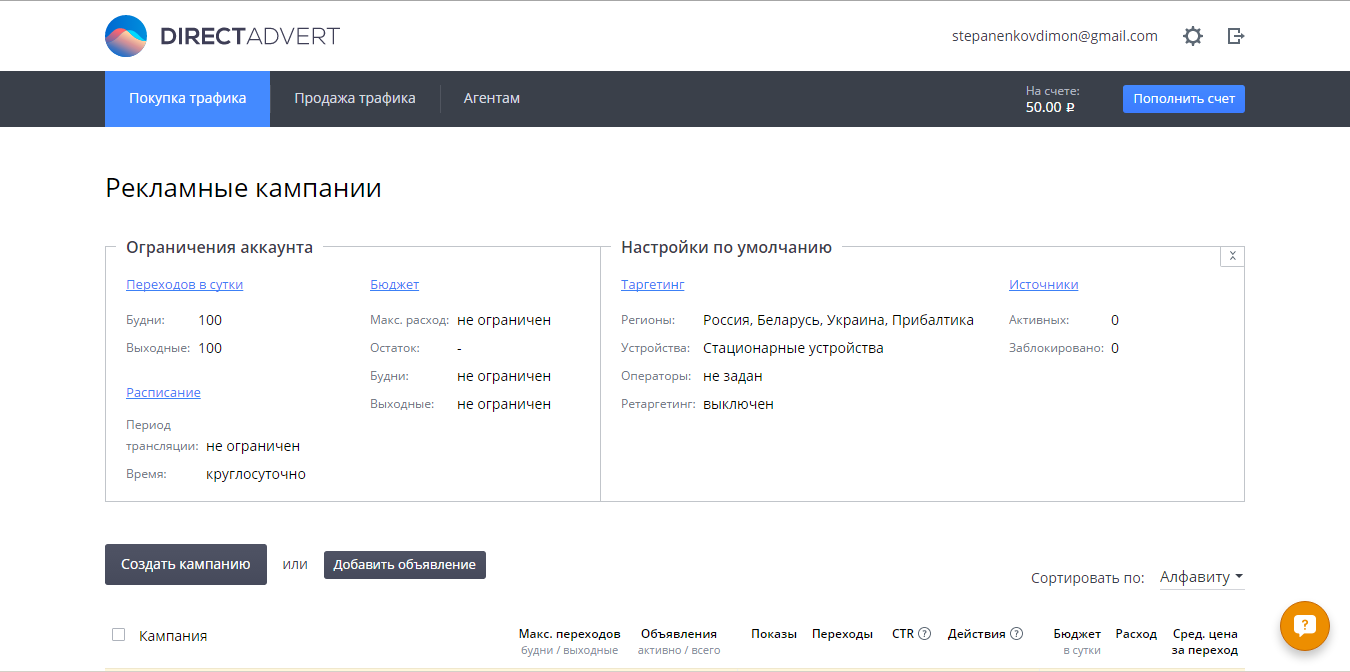Click the logout icon

(x=1236, y=36)
